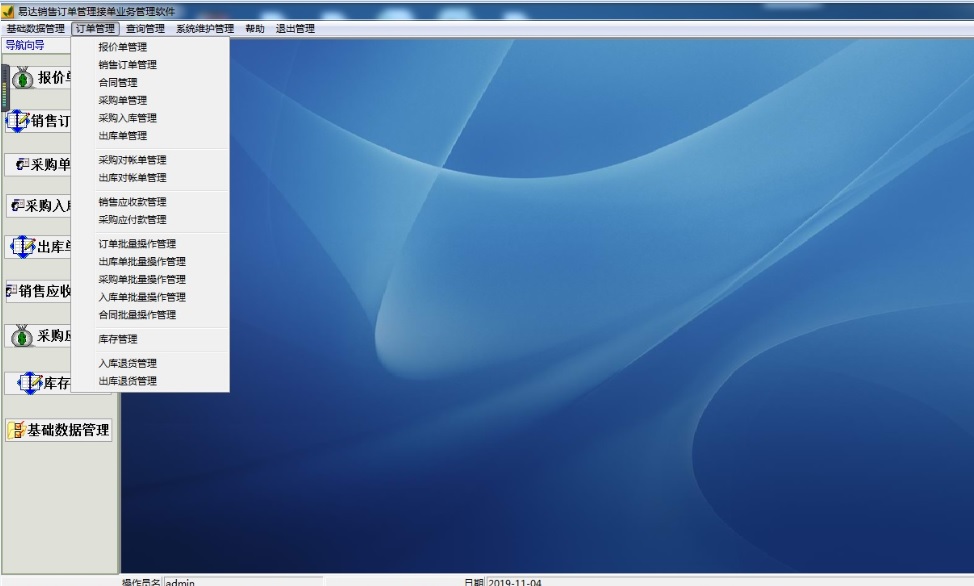Click the 销售应收 sidebar button icon
The width and height of the screenshot is (974, 586).
[x=11, y=292]
